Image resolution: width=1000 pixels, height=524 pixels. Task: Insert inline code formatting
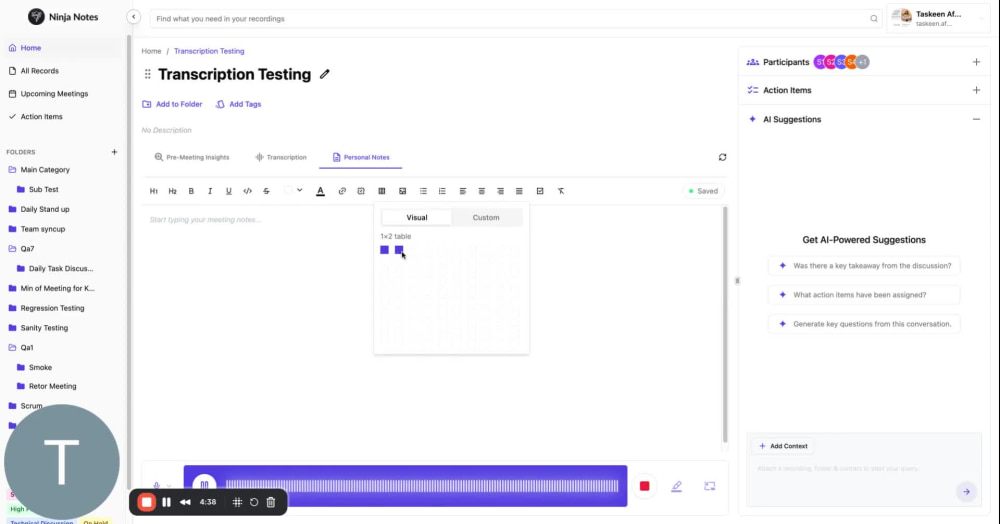click(247, 191)
